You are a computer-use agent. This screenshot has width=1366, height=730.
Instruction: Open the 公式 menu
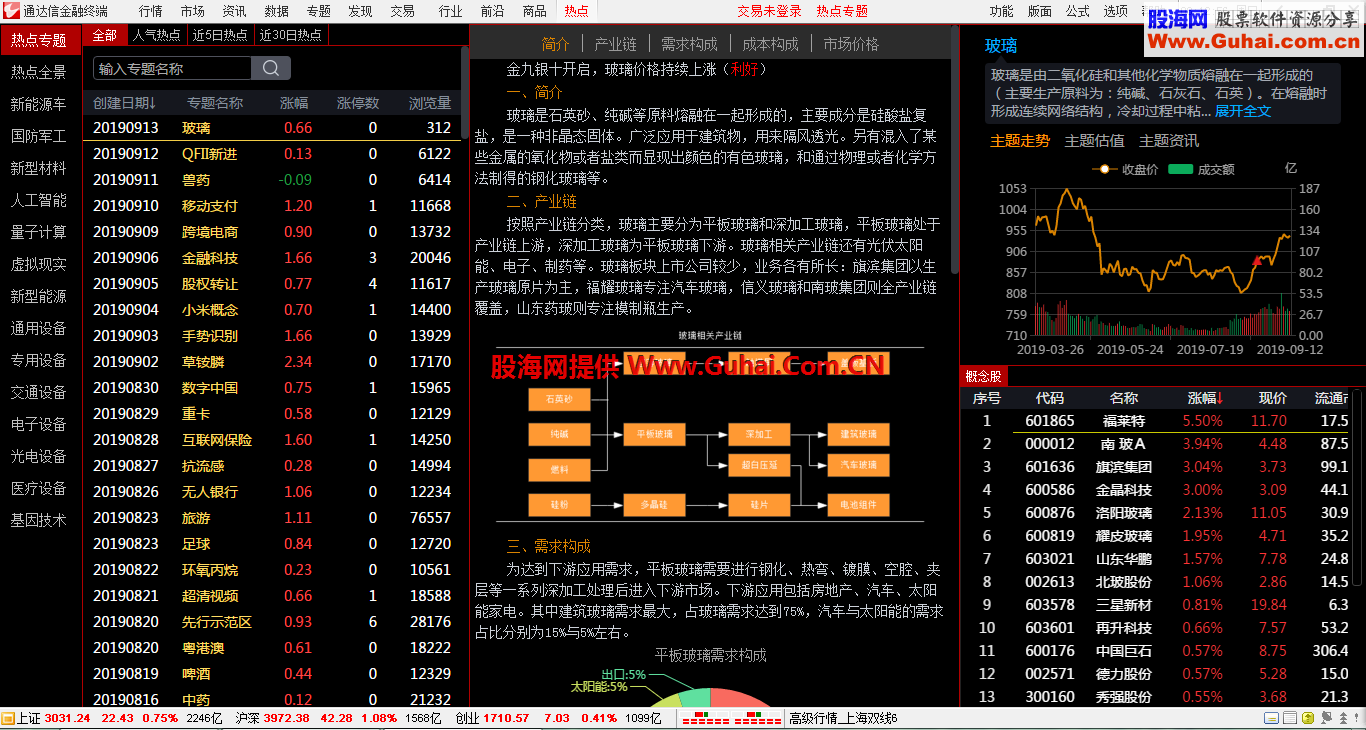tap(1078, 11)
